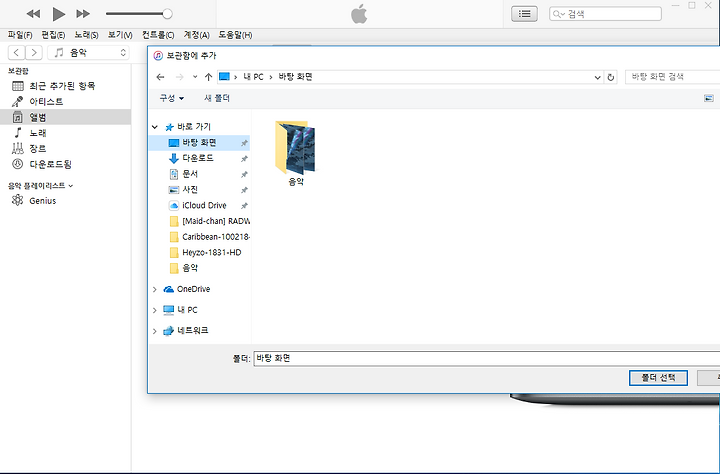Select 문서 in quick access
This screenshot has width=720, height=474.
click(x=199, y=174)
